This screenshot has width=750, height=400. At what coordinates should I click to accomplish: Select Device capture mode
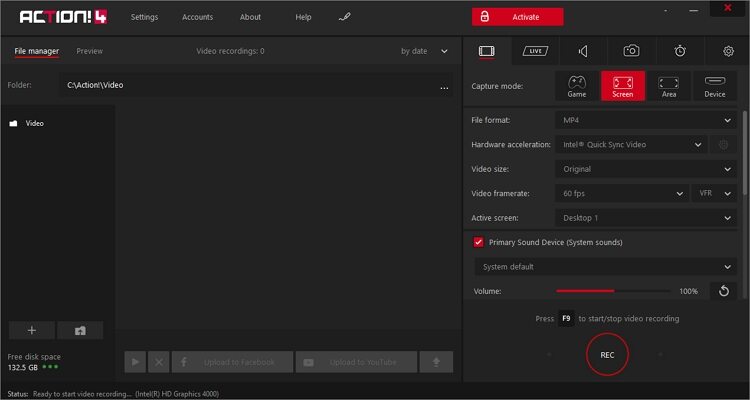click(715, 86)
